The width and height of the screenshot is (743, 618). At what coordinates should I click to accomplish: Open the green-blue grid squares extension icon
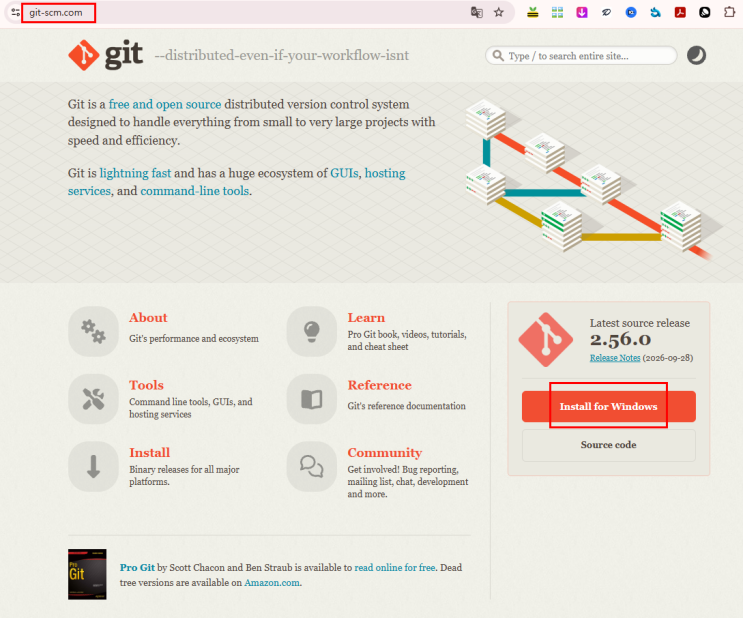pyautogui.click(x=557, y=12)
